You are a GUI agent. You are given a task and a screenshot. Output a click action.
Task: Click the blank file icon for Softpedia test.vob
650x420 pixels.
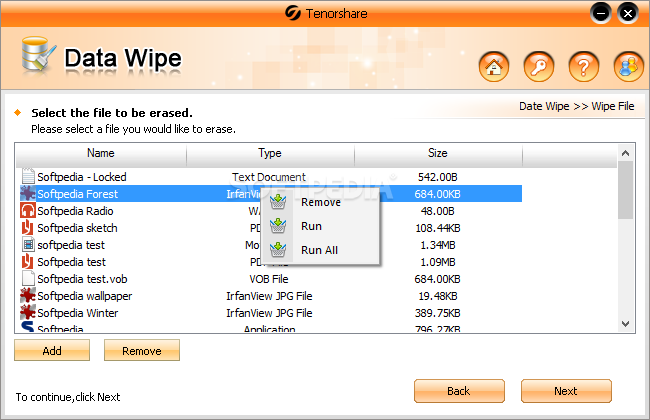28,279
